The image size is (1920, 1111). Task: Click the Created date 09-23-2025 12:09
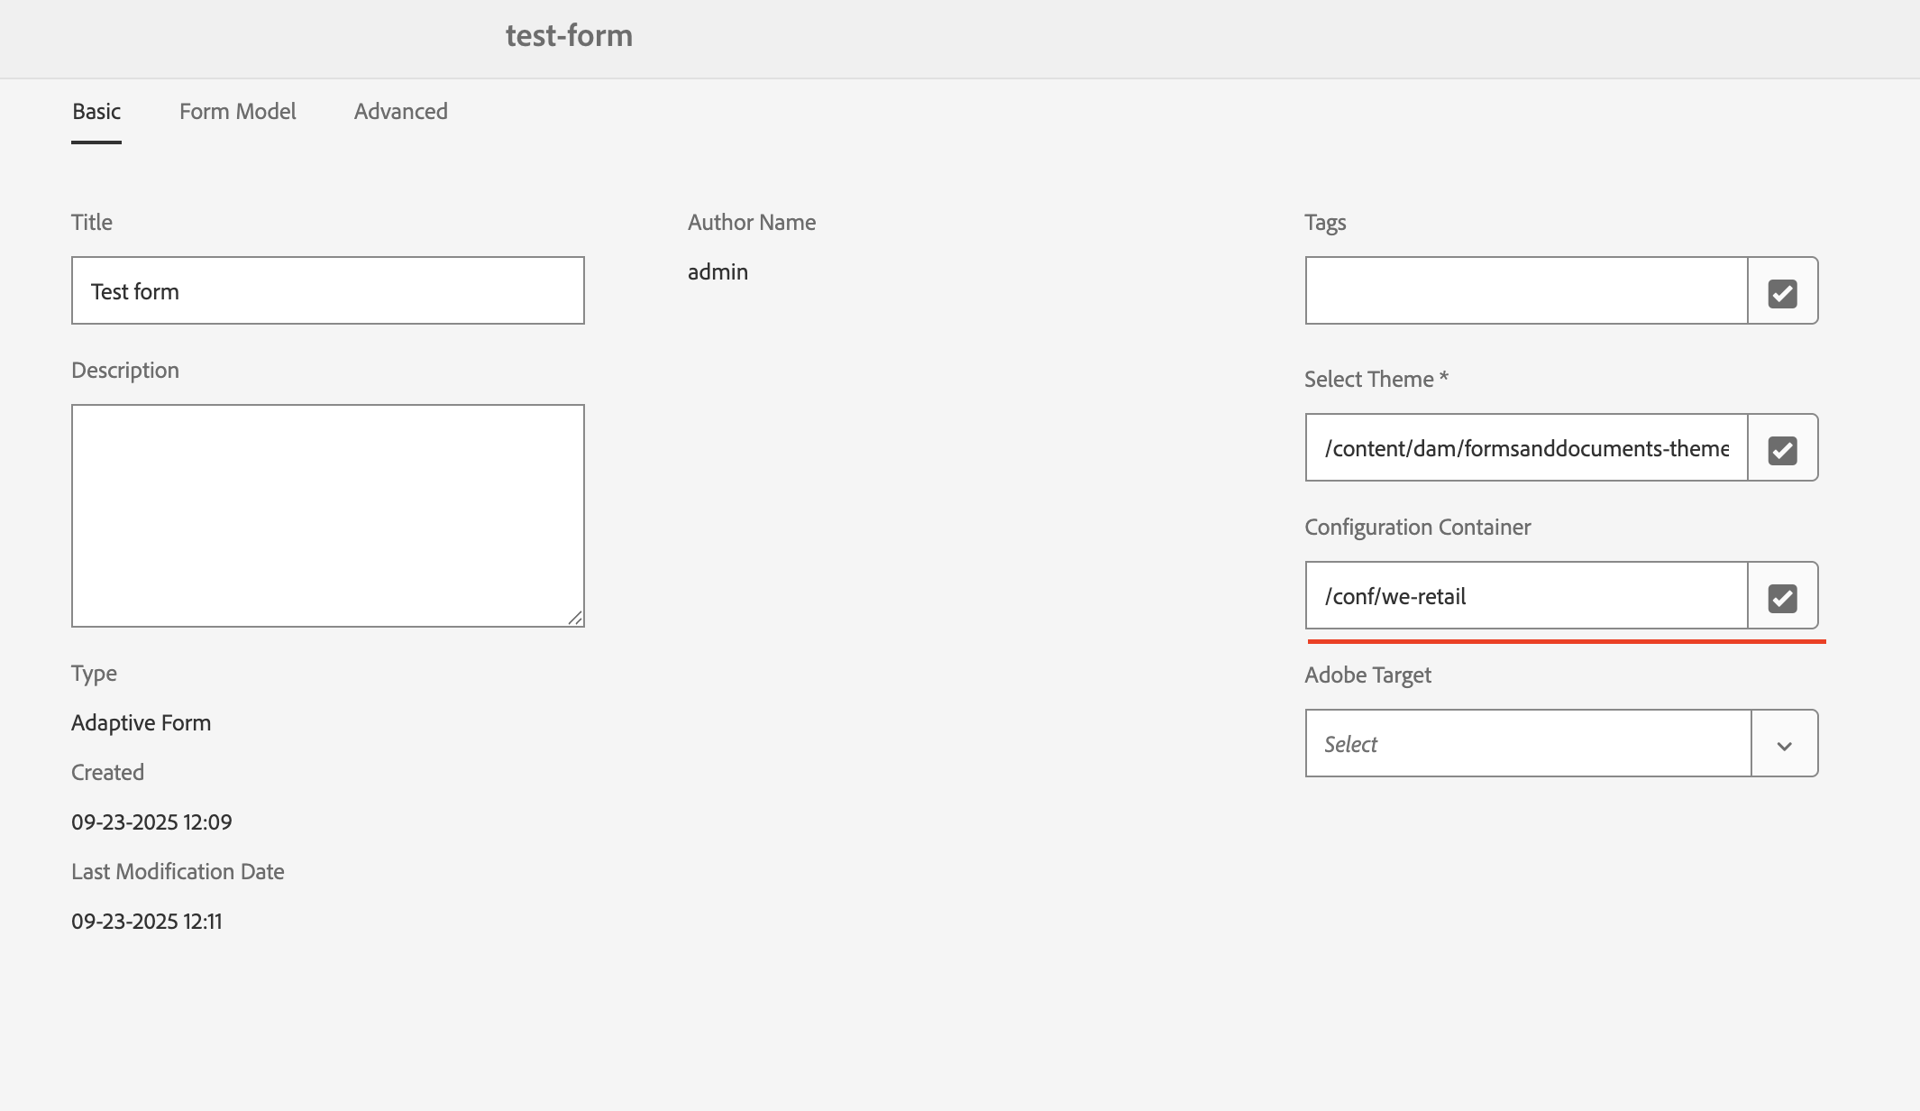point(151,822)
